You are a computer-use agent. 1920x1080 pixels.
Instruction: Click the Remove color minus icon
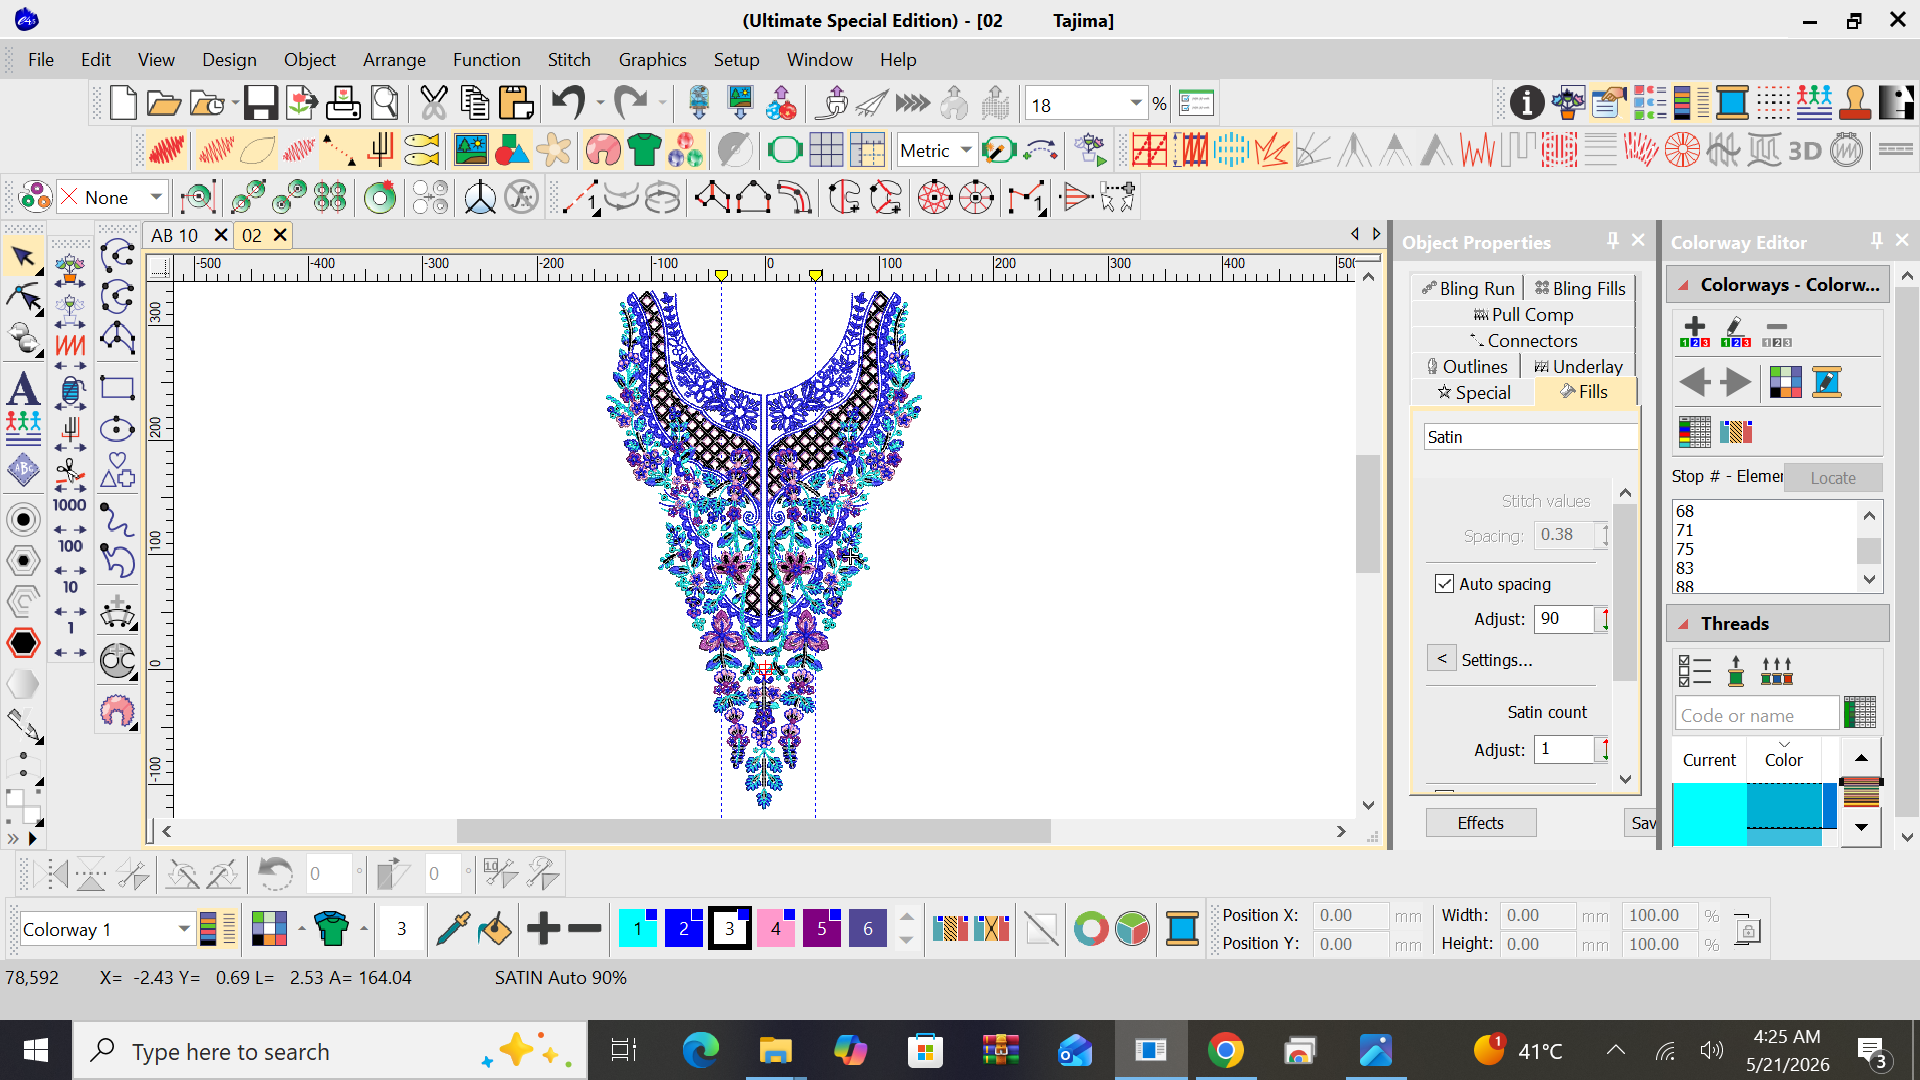click(x=584, y=929)
